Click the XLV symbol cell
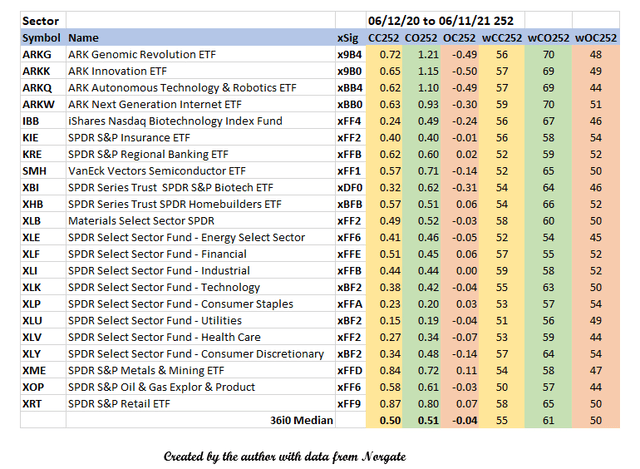 tap(43, 337)
